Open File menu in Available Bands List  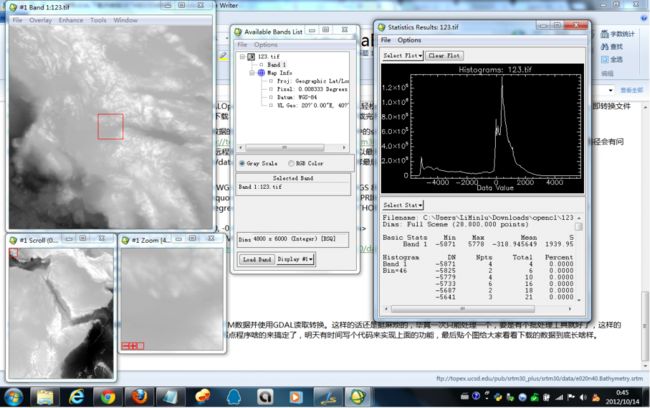[x=243, y=44]
